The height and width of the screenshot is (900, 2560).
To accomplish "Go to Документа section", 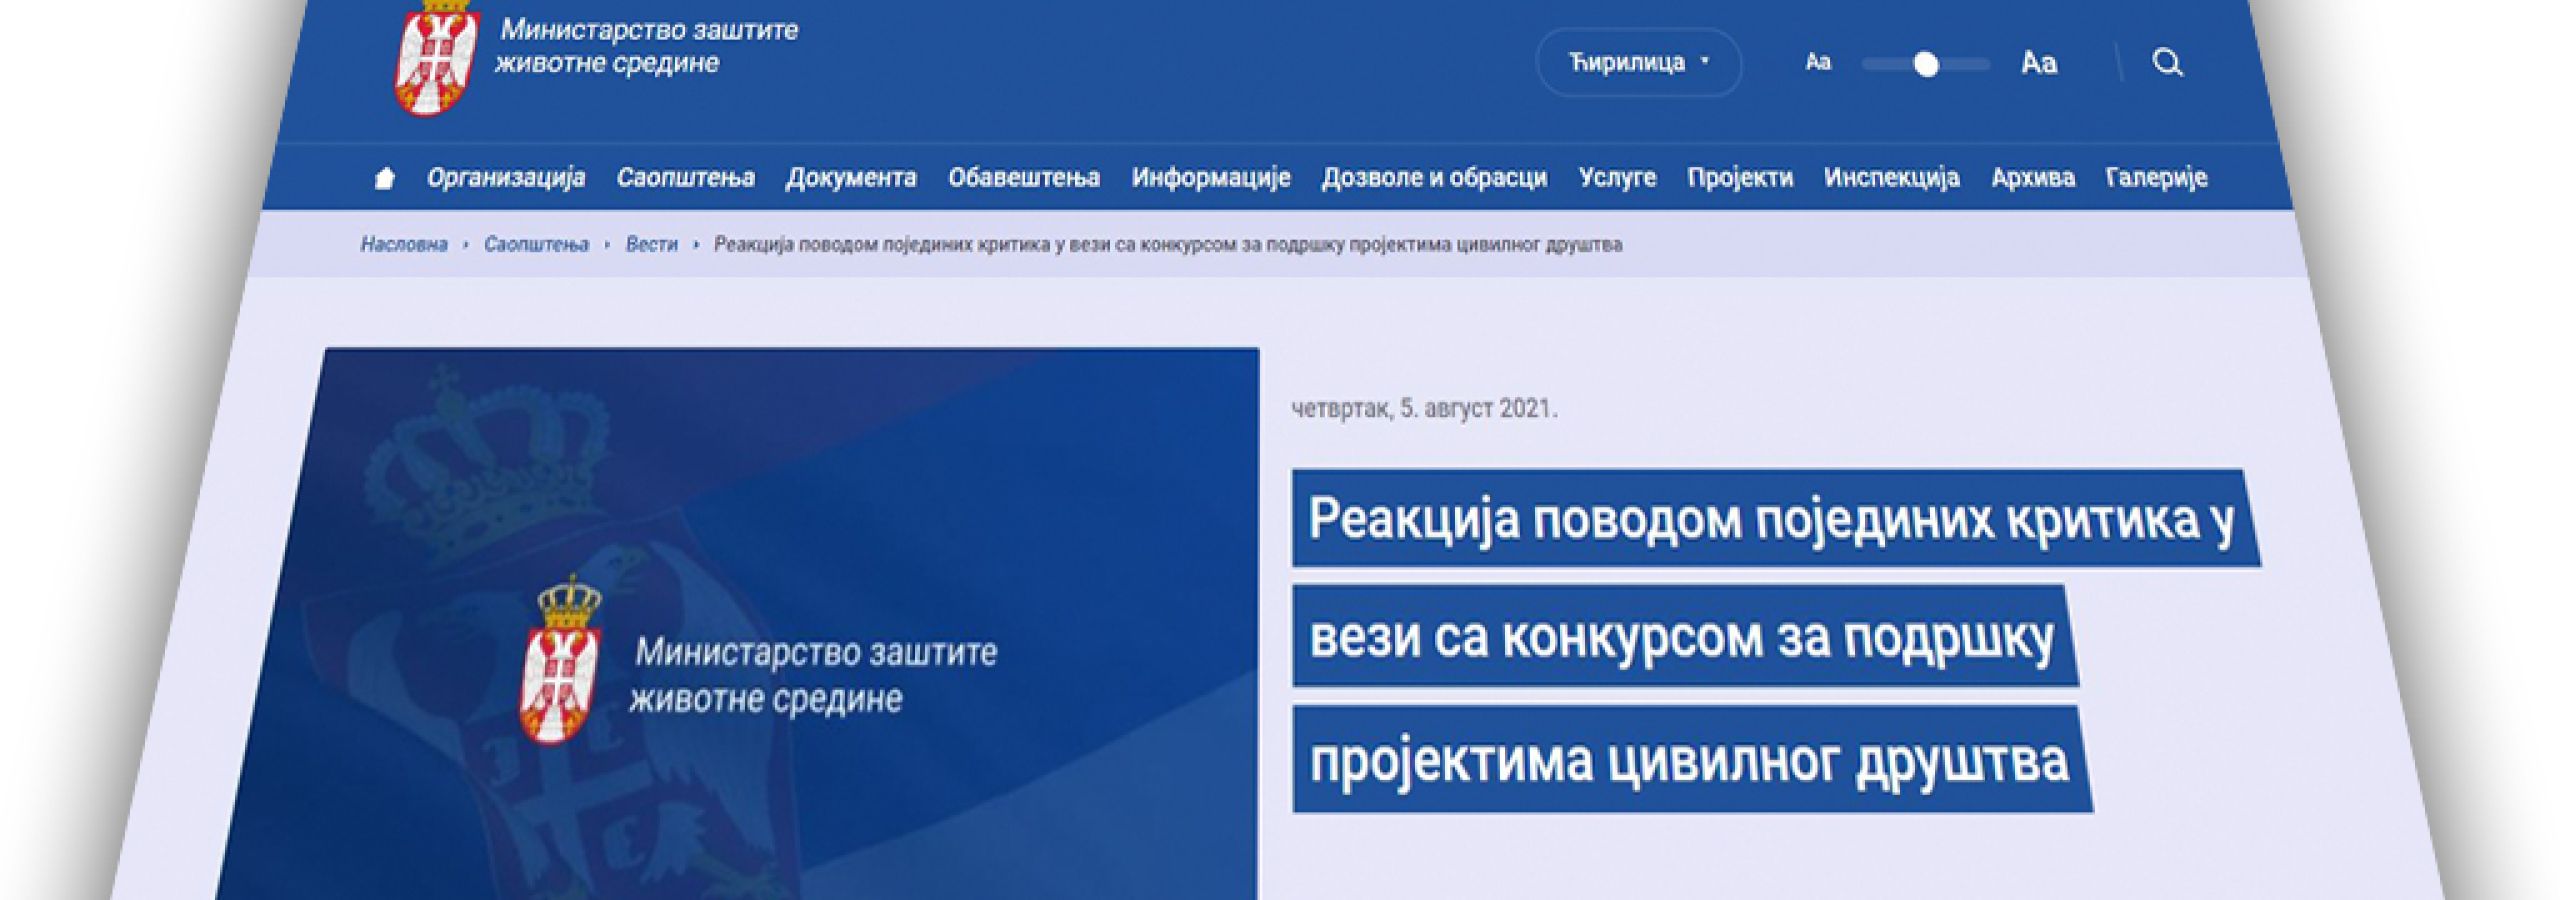I will click(851, 178).
